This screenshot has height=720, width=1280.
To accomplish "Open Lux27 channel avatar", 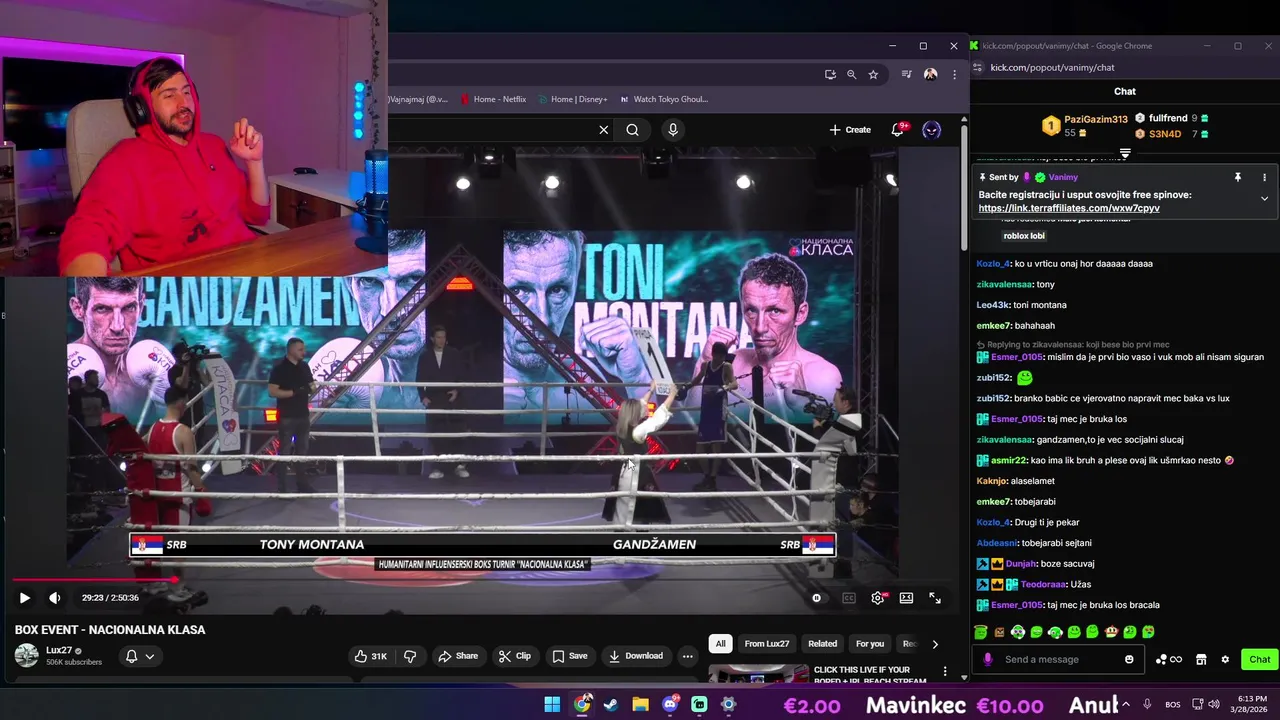I will [x=27, y=656].
